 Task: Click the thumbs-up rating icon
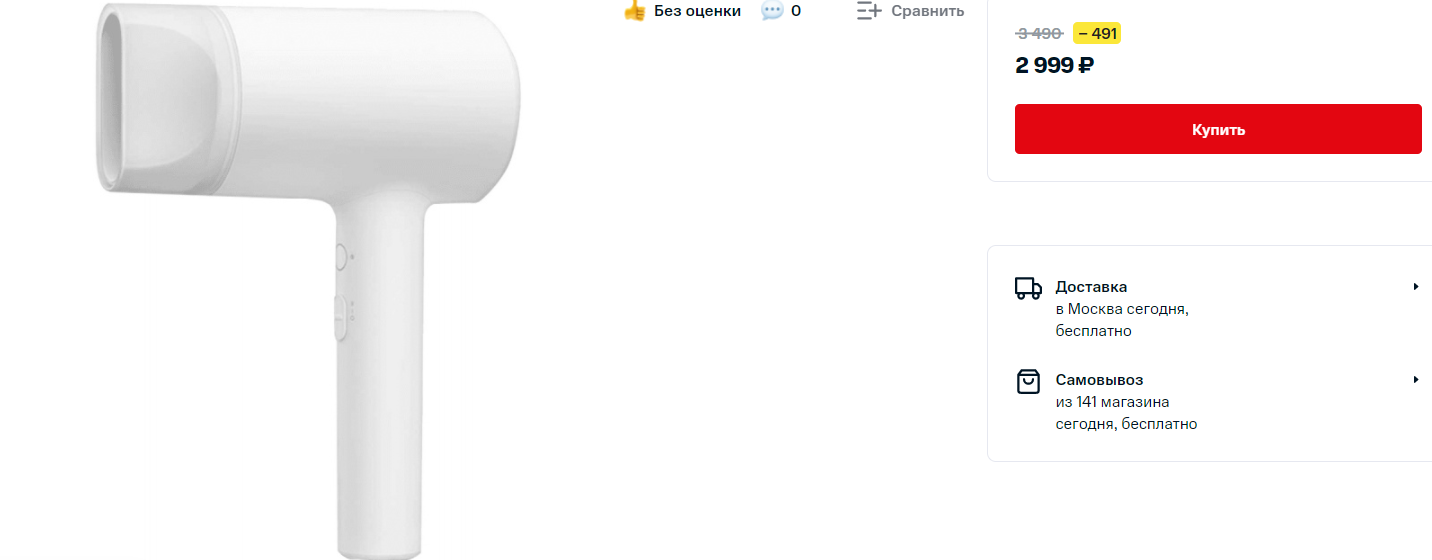pos(634,11)
